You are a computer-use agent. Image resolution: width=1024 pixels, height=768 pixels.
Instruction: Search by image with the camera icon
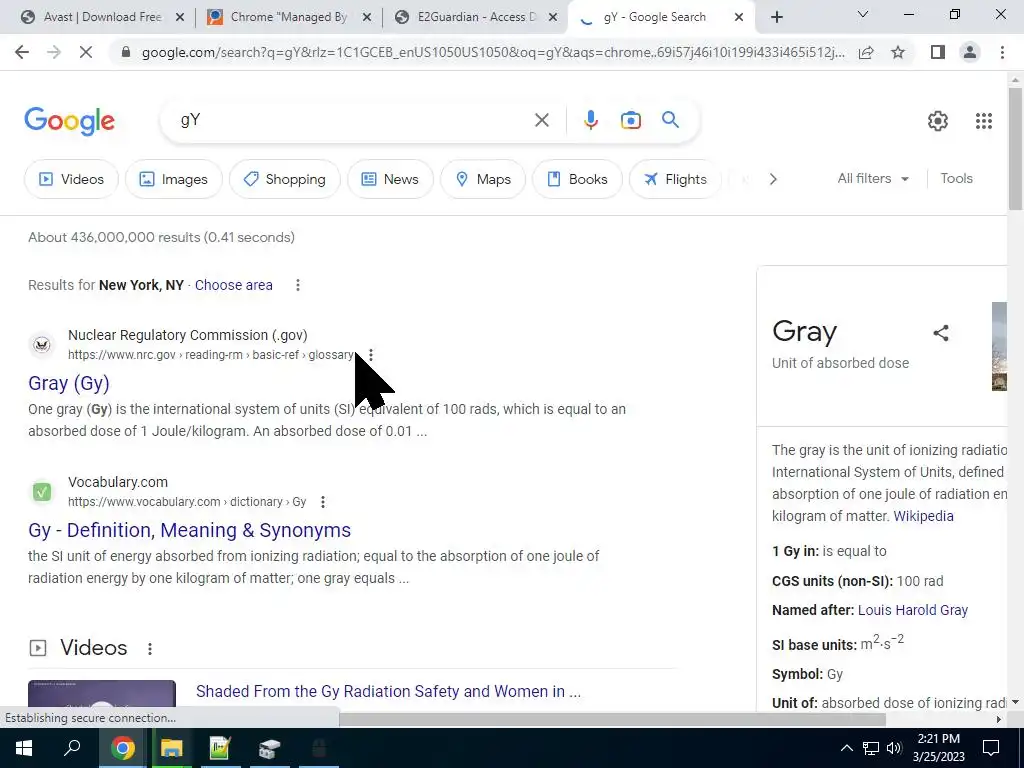630,120
